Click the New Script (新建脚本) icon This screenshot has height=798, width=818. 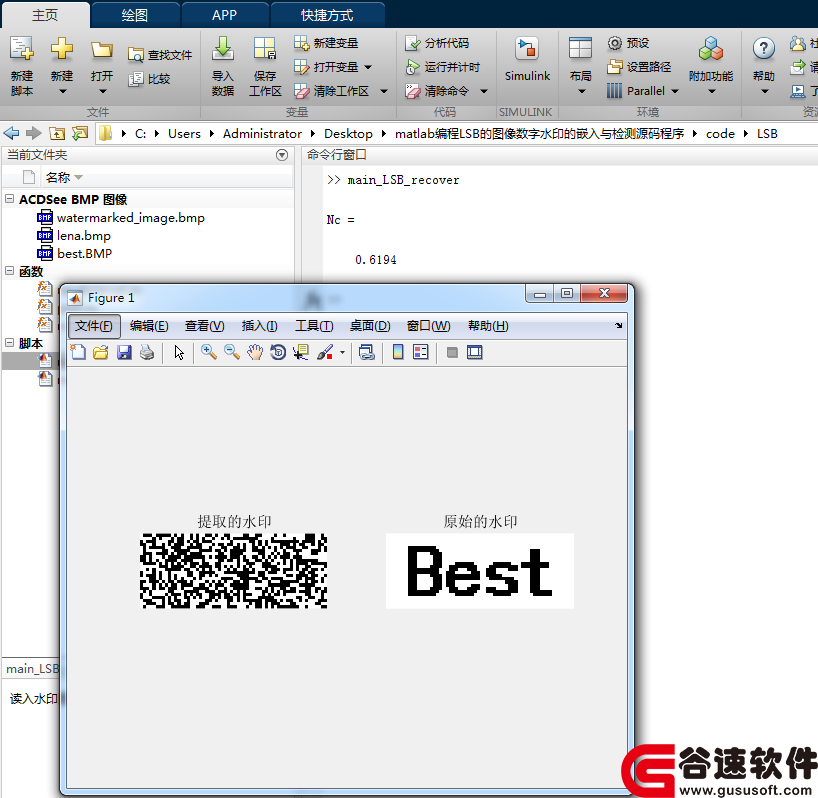click(x=22, y=49)
